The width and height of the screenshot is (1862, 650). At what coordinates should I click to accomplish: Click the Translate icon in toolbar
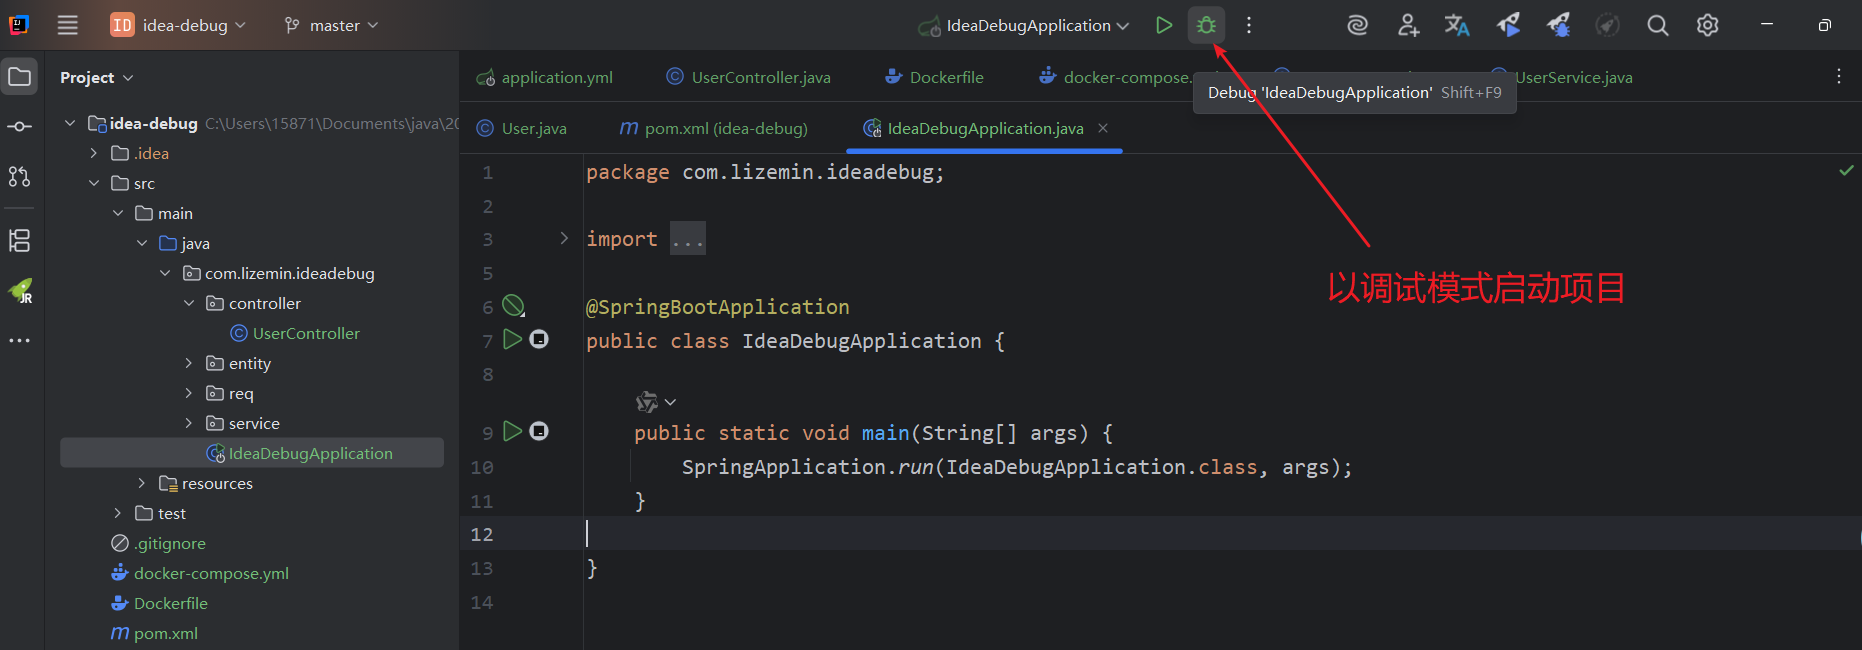1457,26
